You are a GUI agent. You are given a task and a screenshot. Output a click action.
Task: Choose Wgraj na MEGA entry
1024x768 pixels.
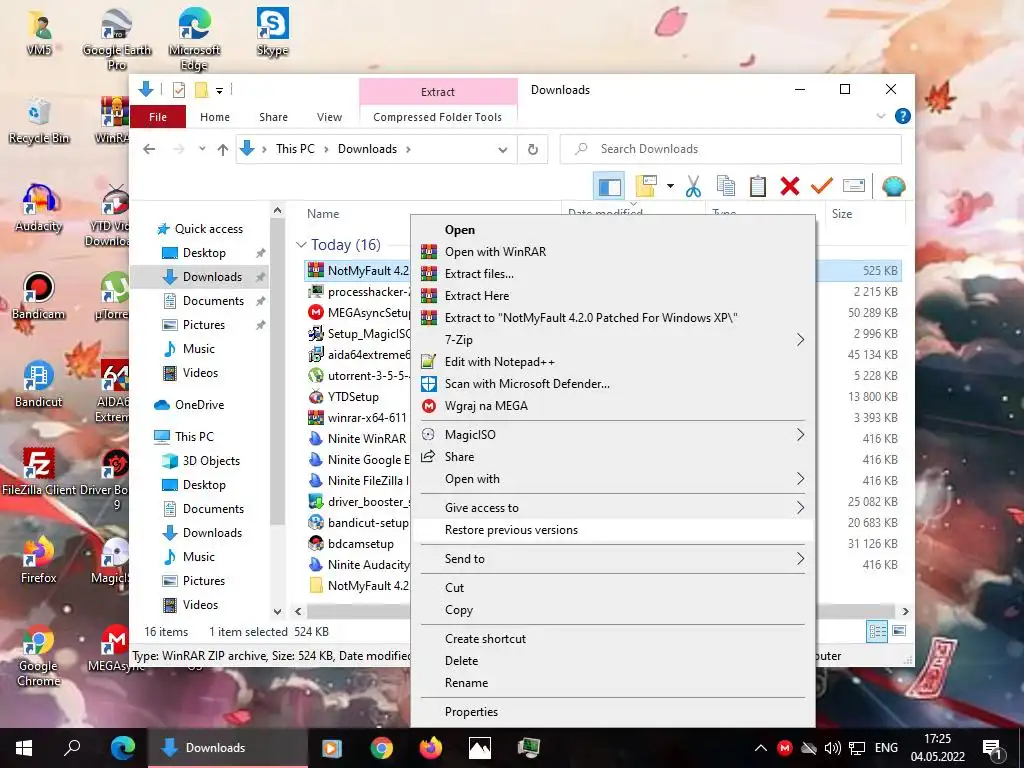[613, 406]
